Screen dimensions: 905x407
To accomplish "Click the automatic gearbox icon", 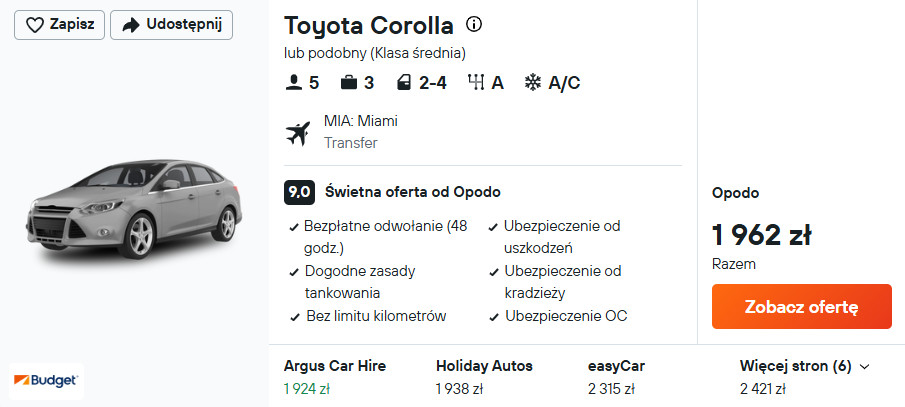I will pyautogui.click(x=475, y=83).
